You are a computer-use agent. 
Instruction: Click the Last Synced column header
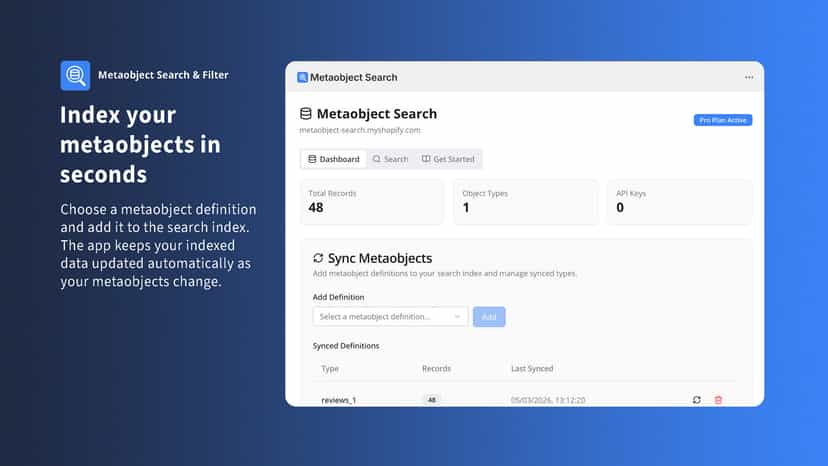(532, 369)
